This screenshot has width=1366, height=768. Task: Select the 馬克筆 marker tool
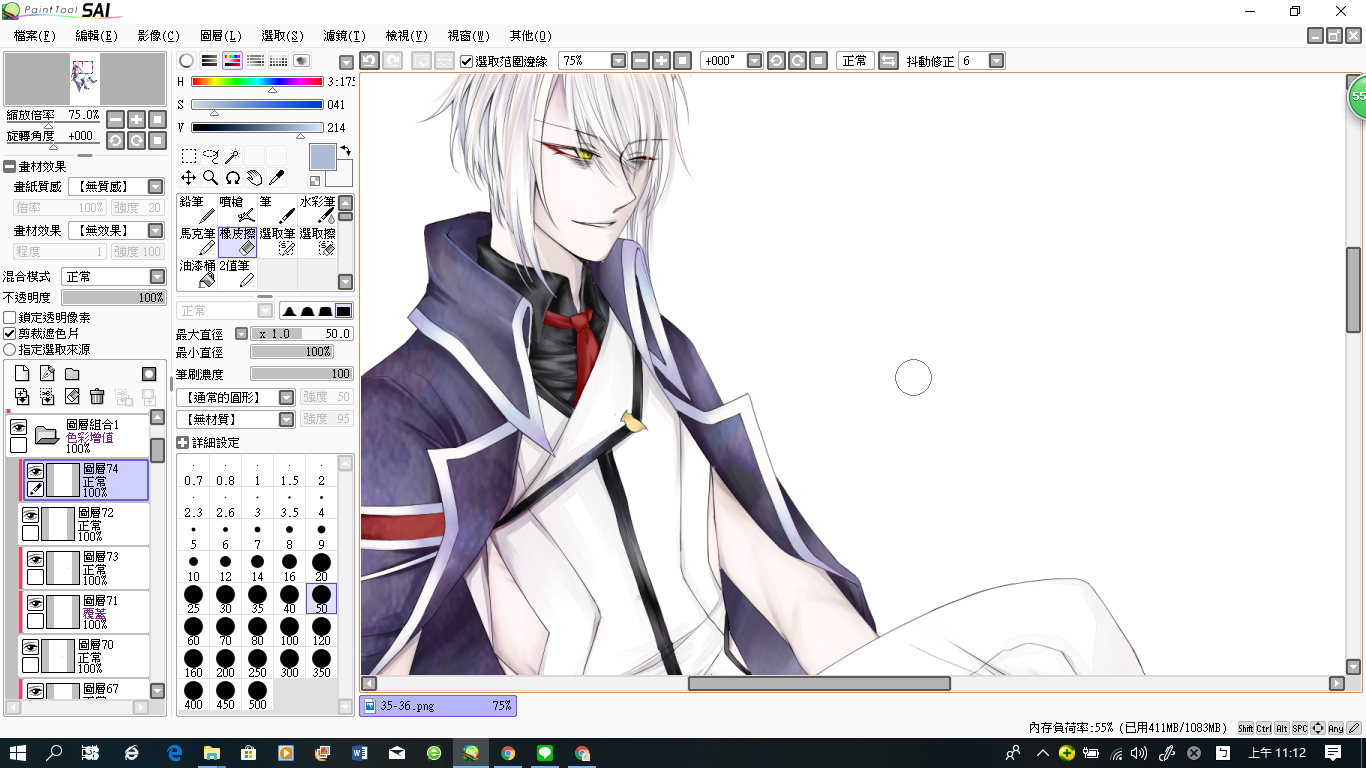point(197,241)
